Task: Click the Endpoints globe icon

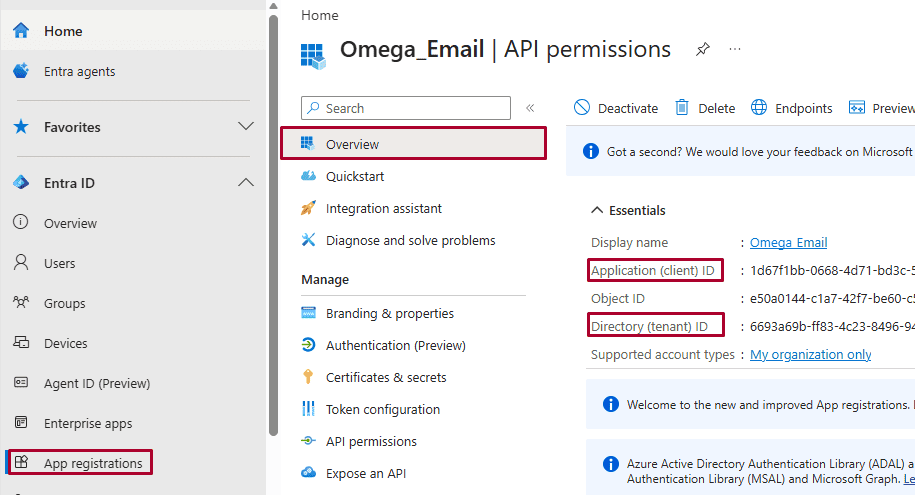Action: [x=759, y=107]
